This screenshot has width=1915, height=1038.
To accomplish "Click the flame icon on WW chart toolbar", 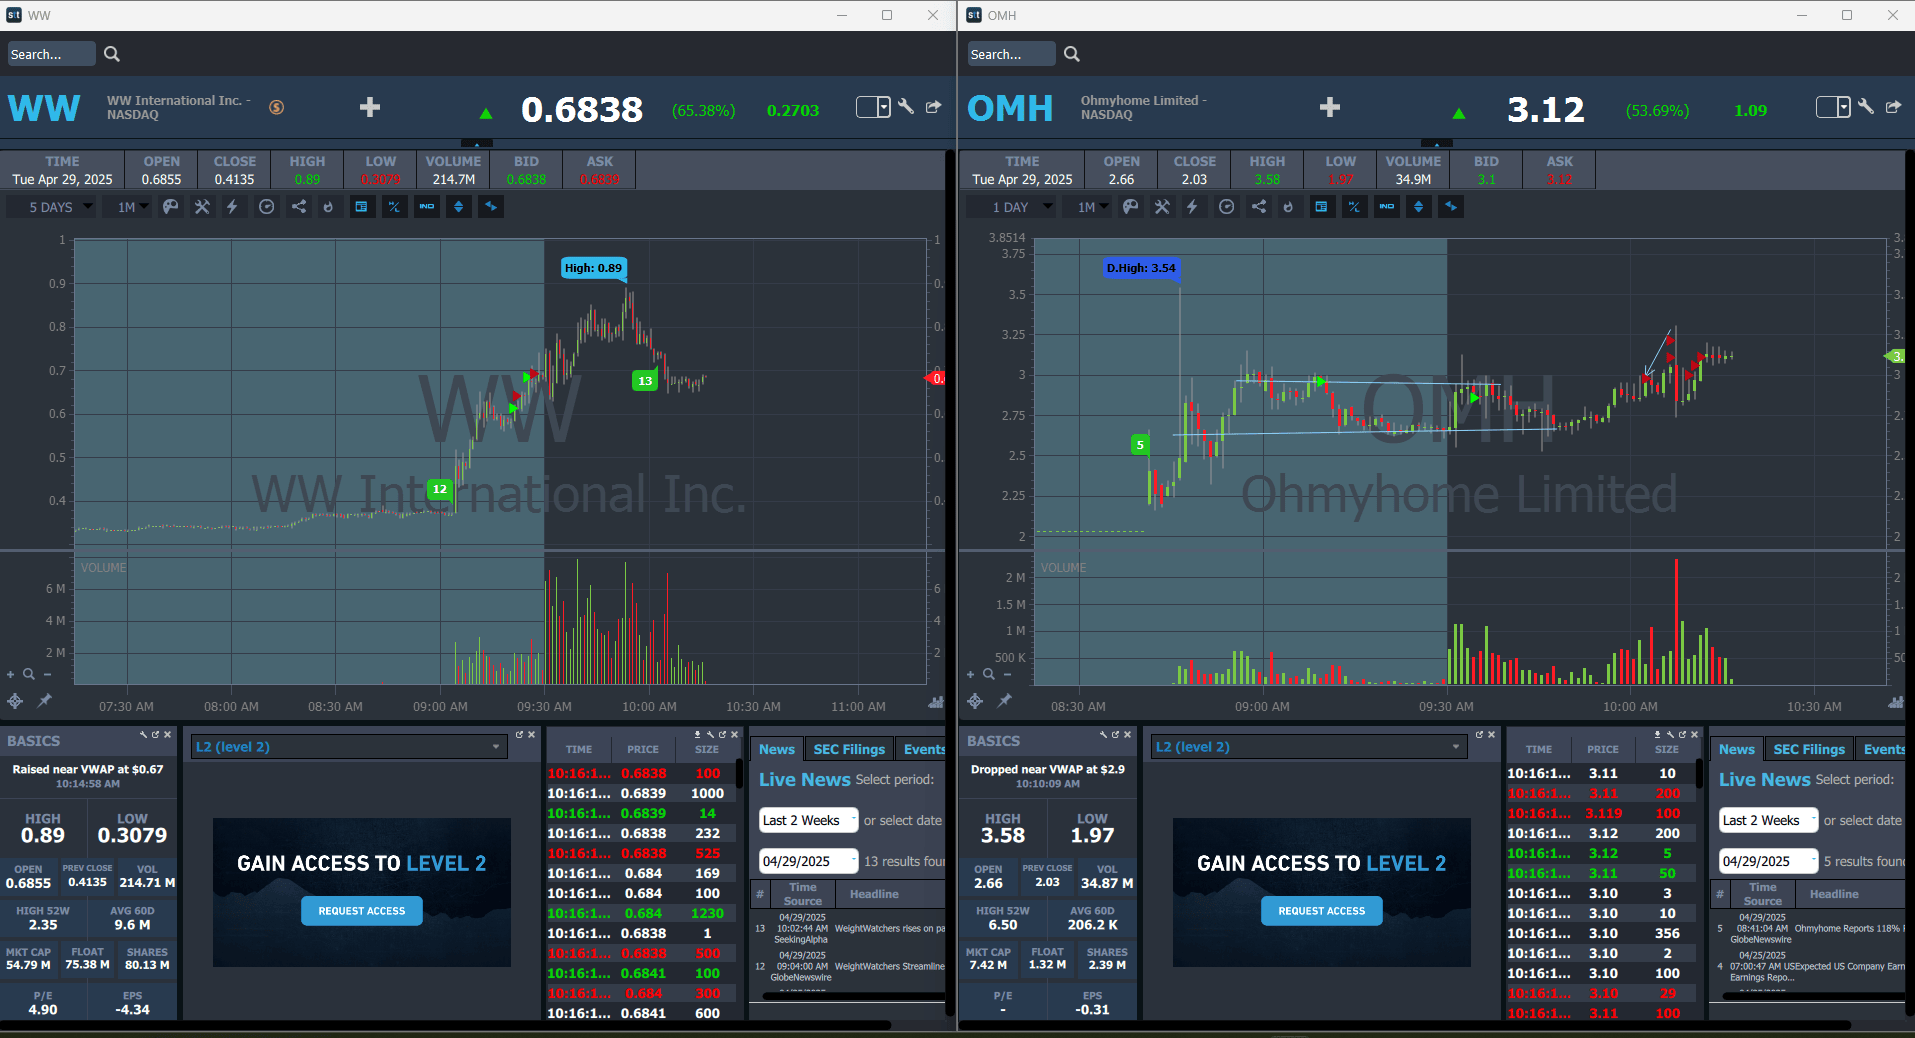I will point(328,207).
